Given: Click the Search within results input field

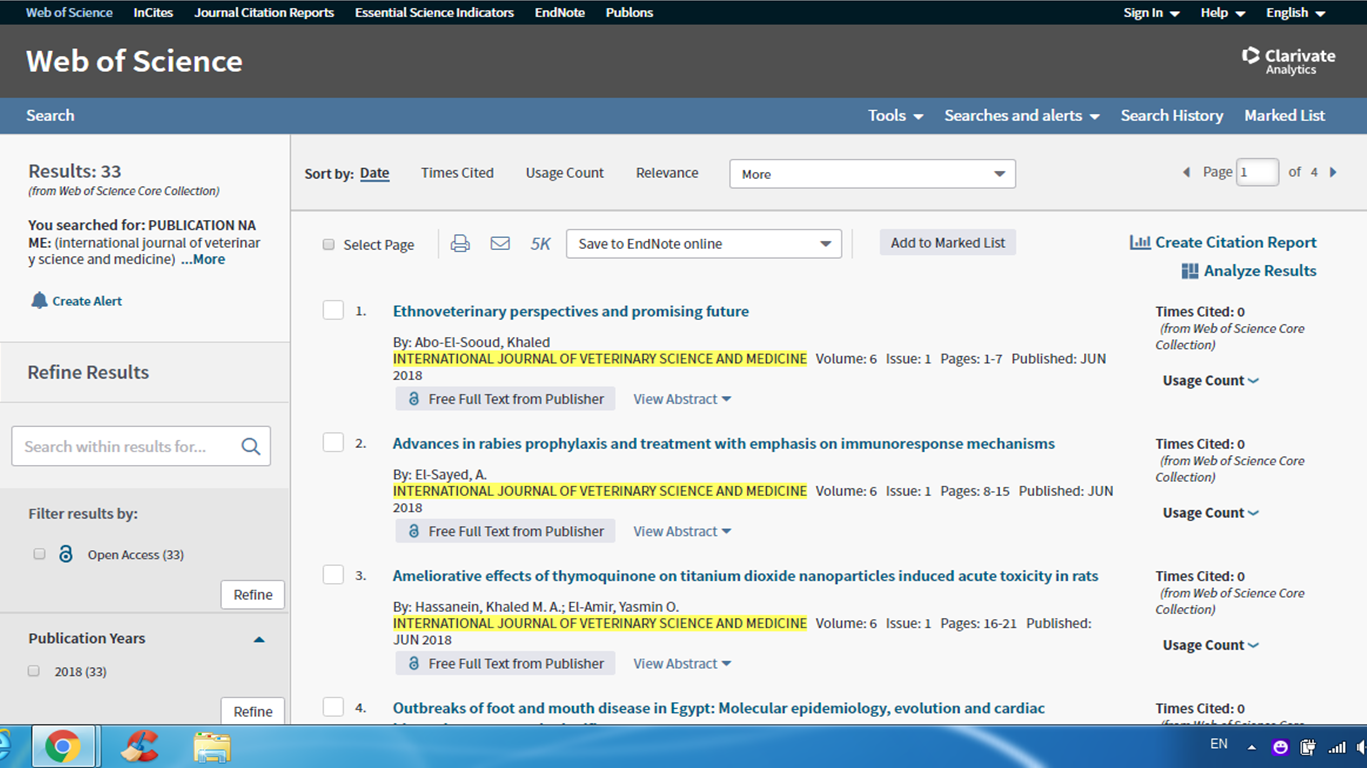Looking at the screenshot, I should click(125, 447).
